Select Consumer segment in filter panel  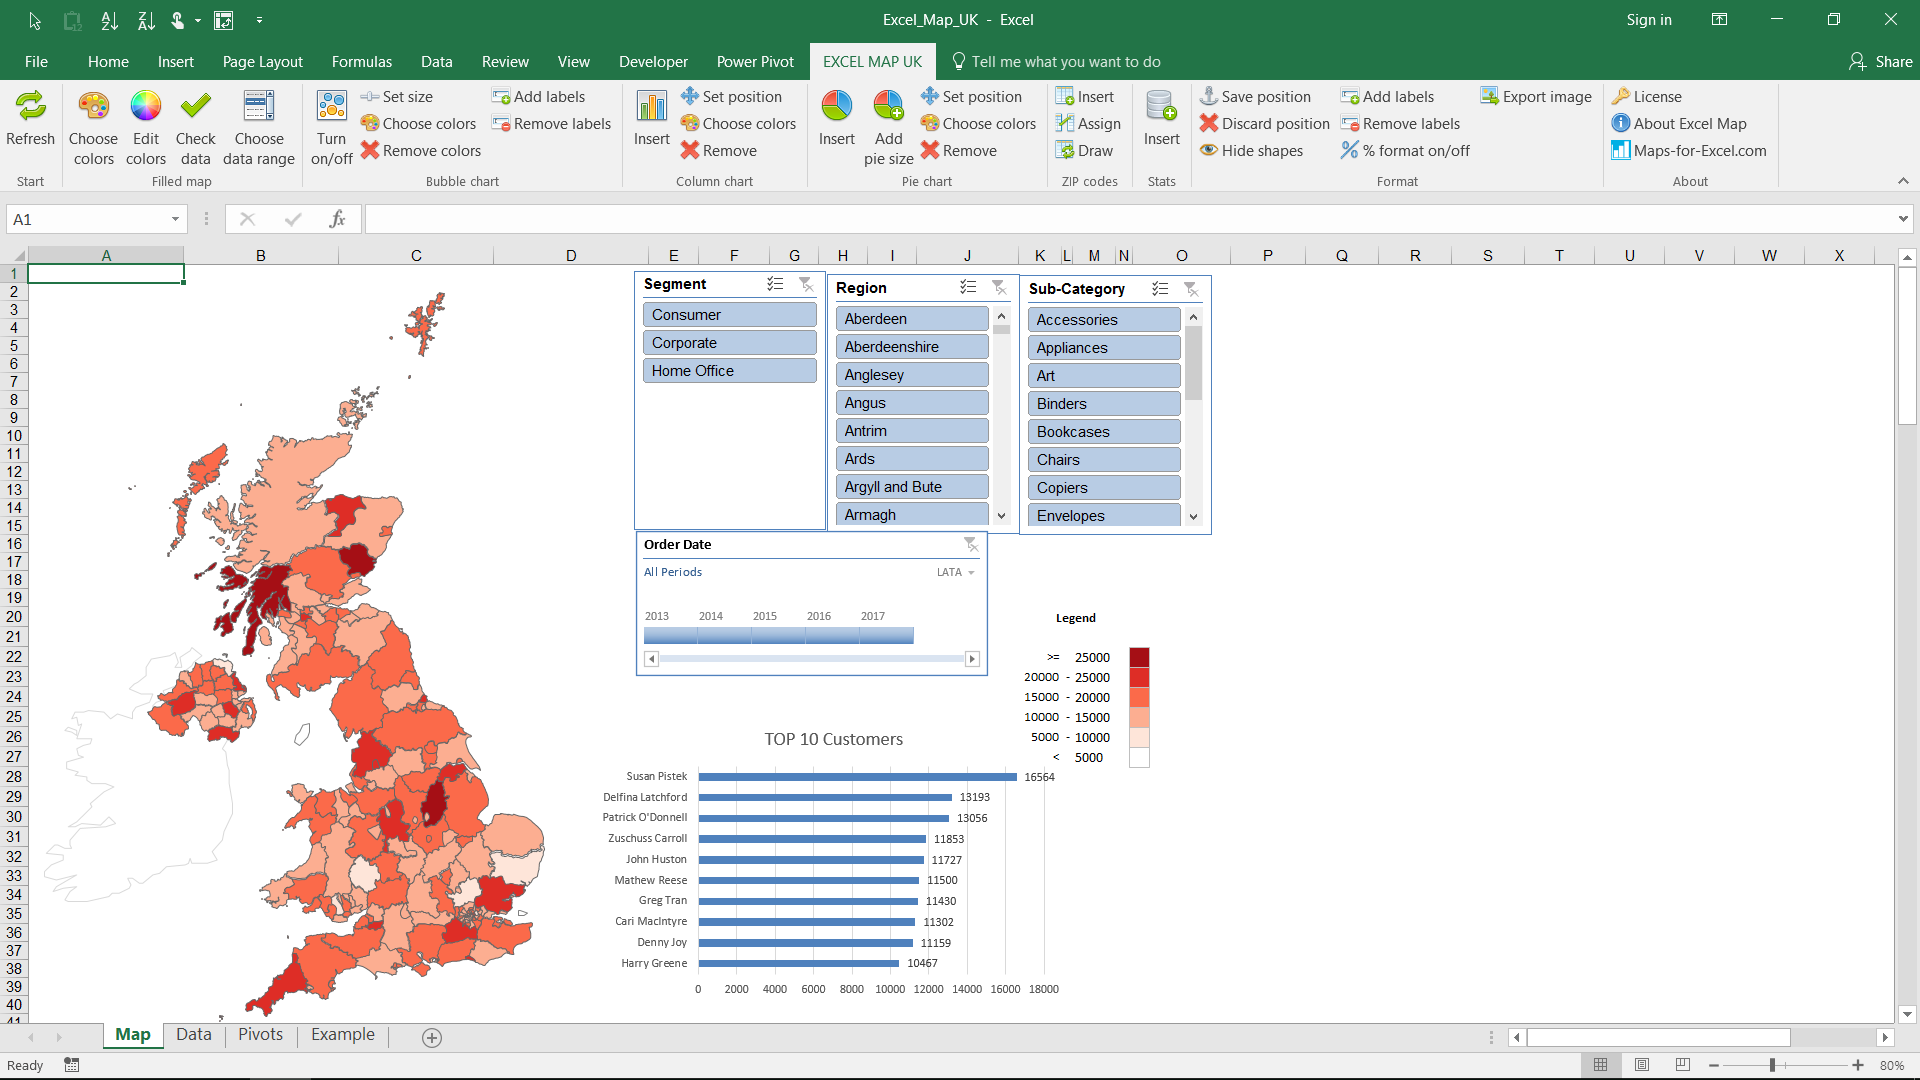[x=729, y=314]
